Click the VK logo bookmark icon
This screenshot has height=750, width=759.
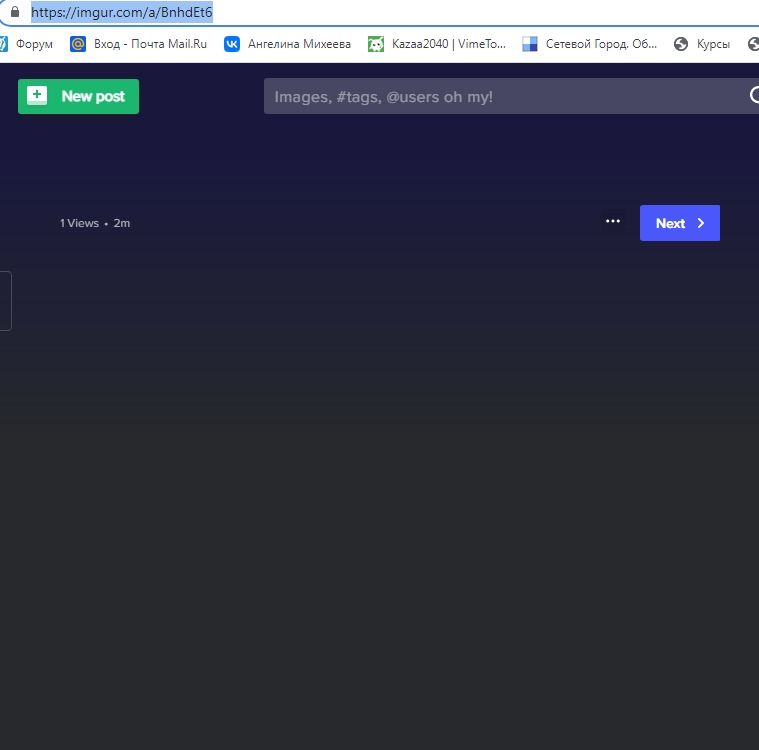pos(232,44)
